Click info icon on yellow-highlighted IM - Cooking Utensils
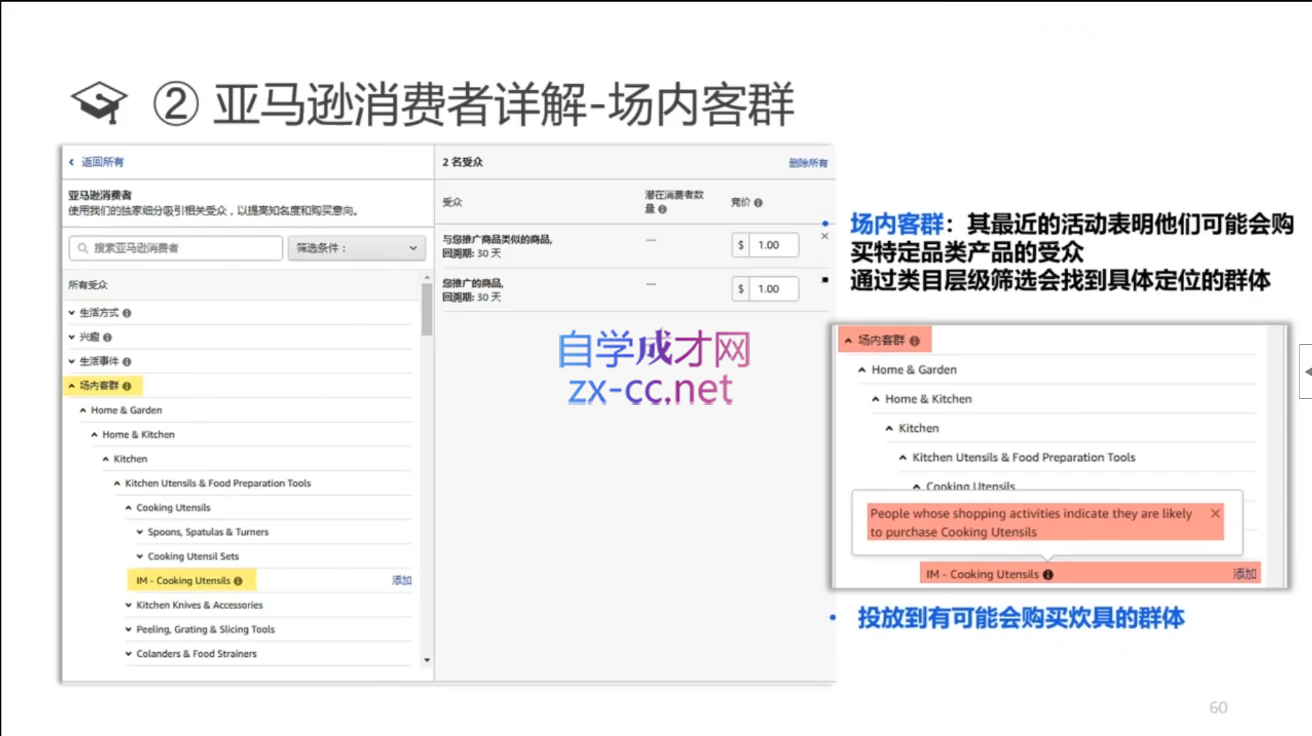 (238, 581)
